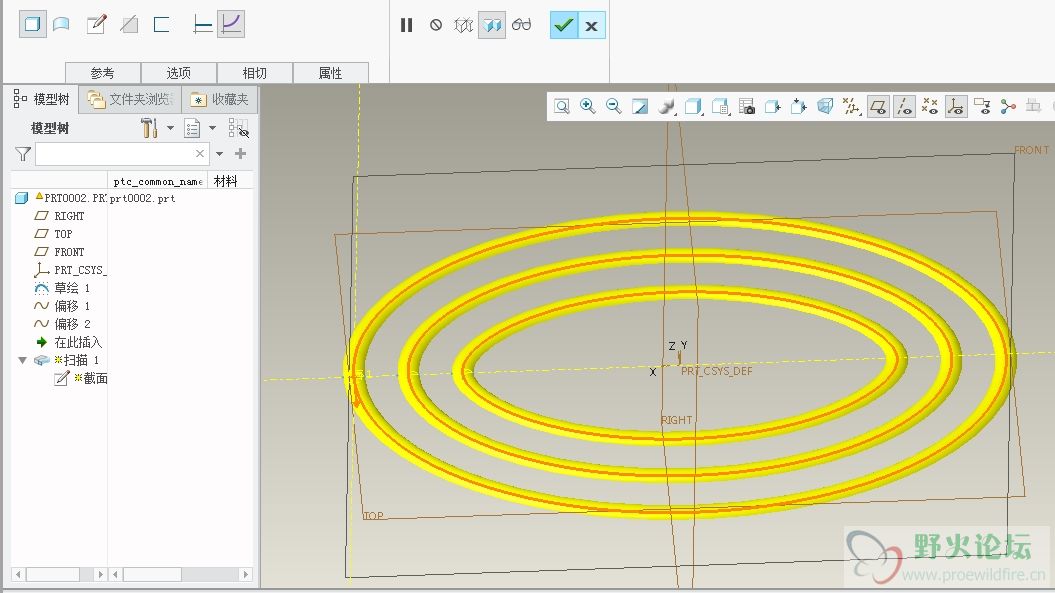The height and width of the screenshot is (593, 1055).
Task: Open the 参考 tab
Action: click(x=102, y=73)
